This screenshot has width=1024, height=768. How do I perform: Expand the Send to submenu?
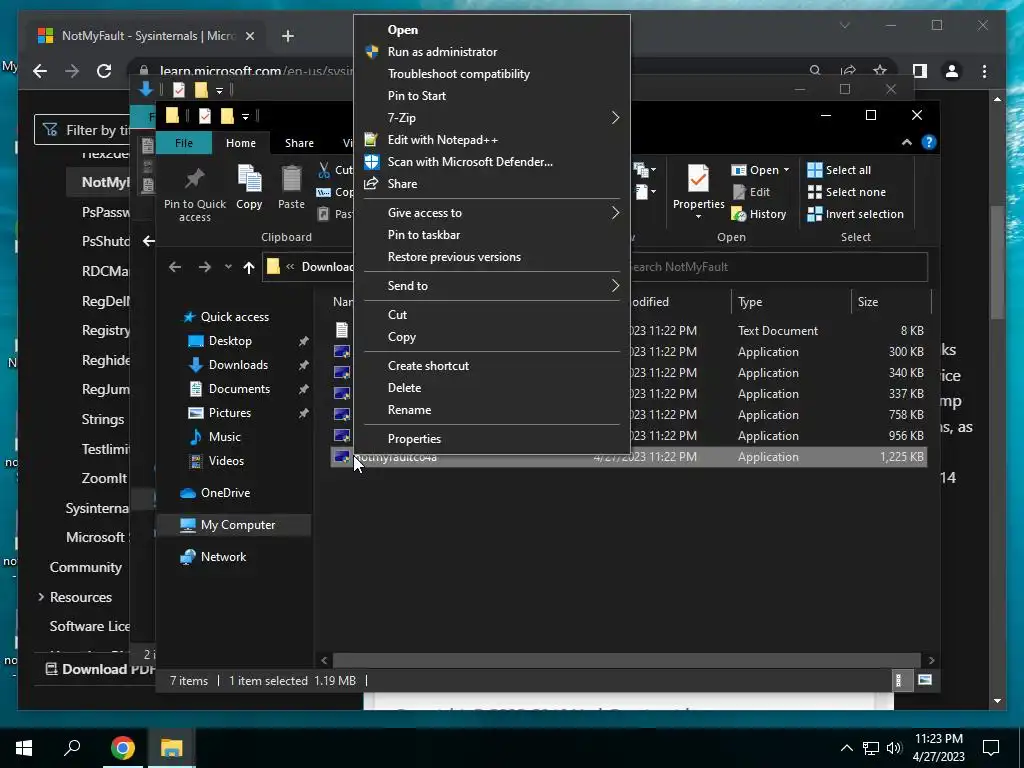pos(492,285)
